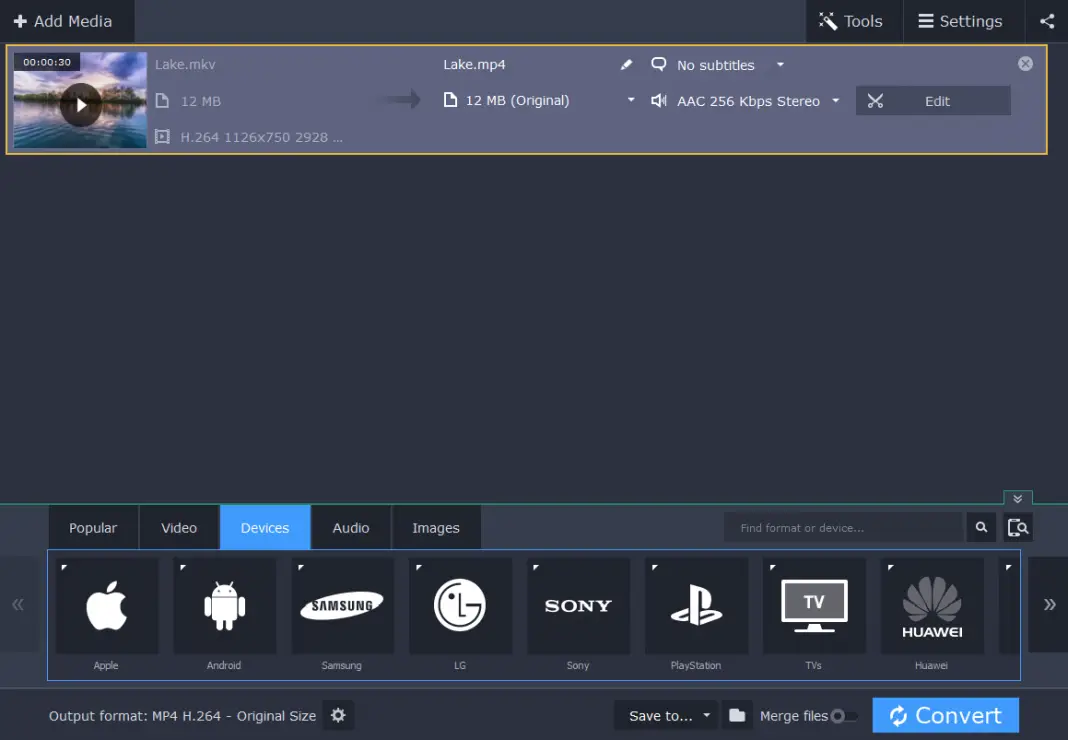Expand the No subtitles dropdown
Viewport: 1068px width, 740px height.
click(781, 65)
